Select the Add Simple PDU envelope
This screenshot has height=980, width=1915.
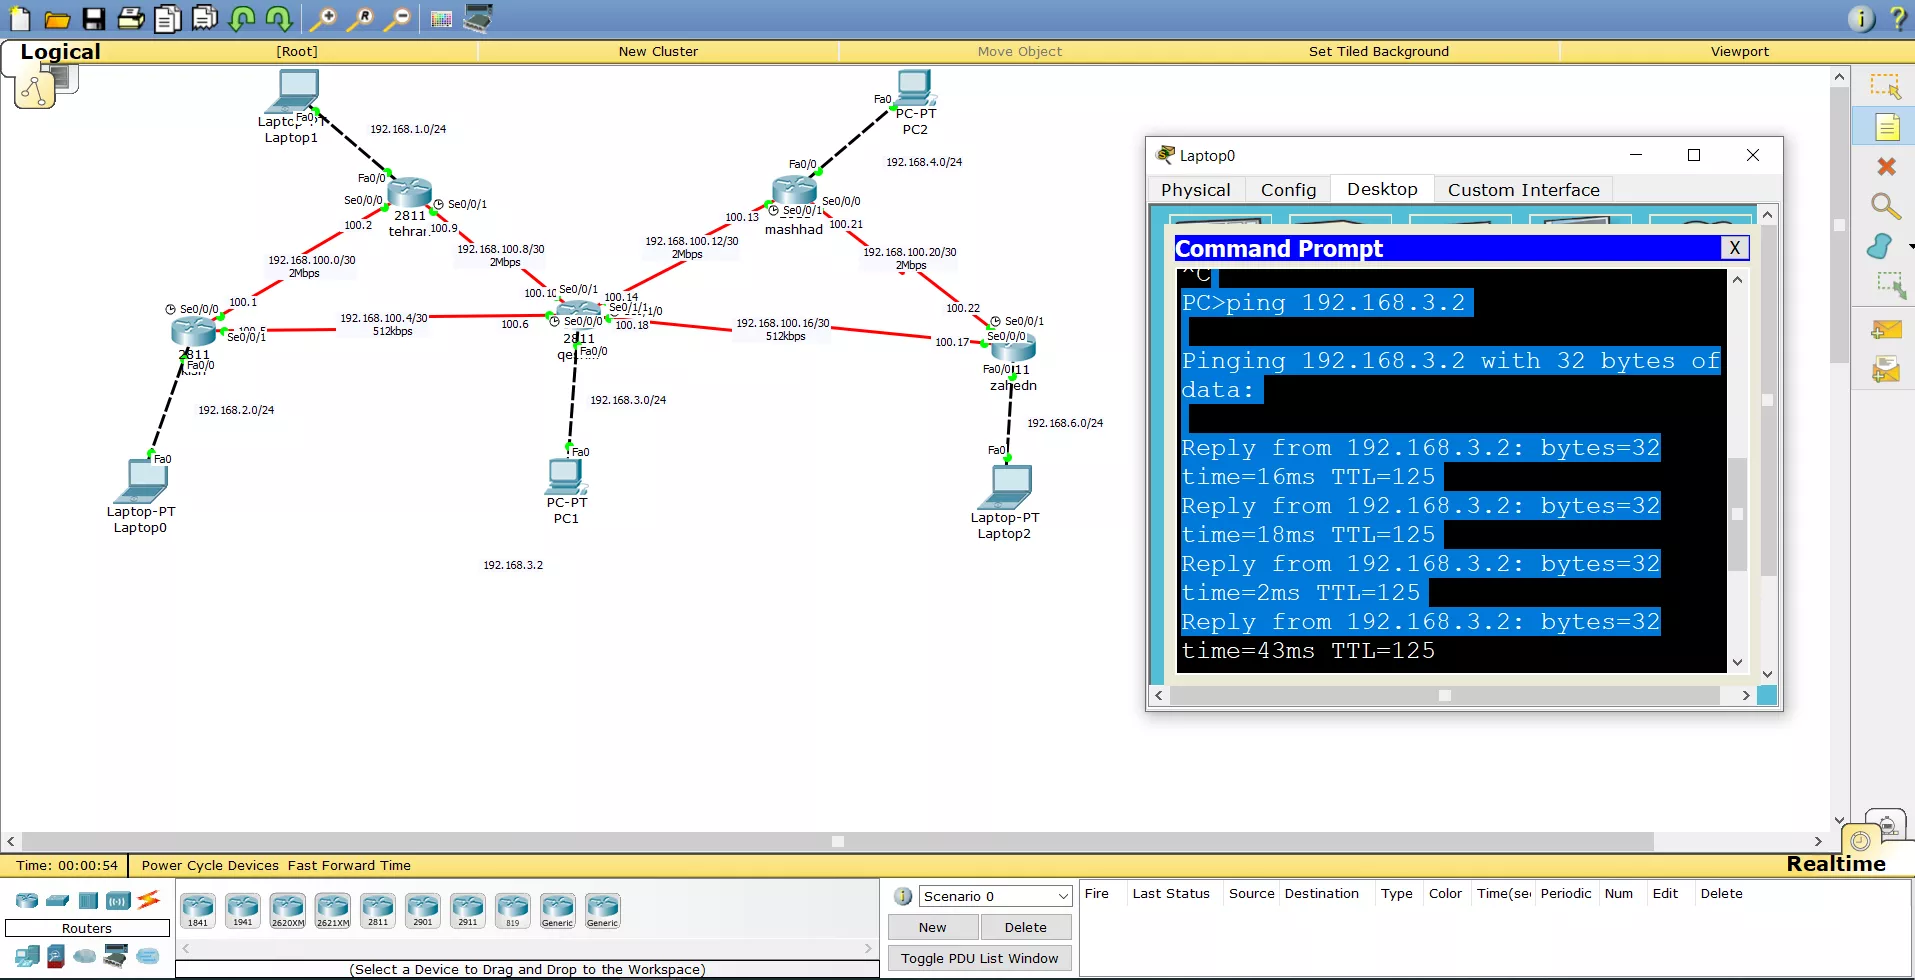point(1886,329)
